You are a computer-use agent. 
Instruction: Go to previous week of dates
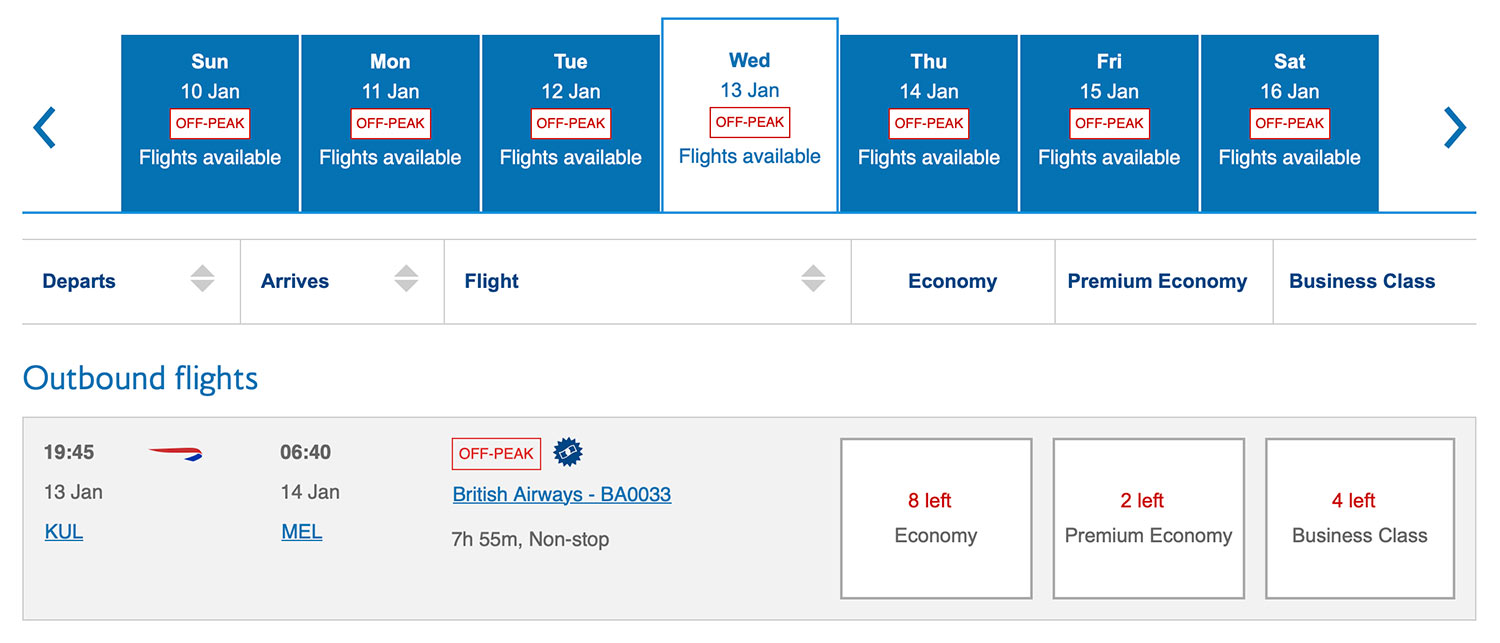click(45, 128)
